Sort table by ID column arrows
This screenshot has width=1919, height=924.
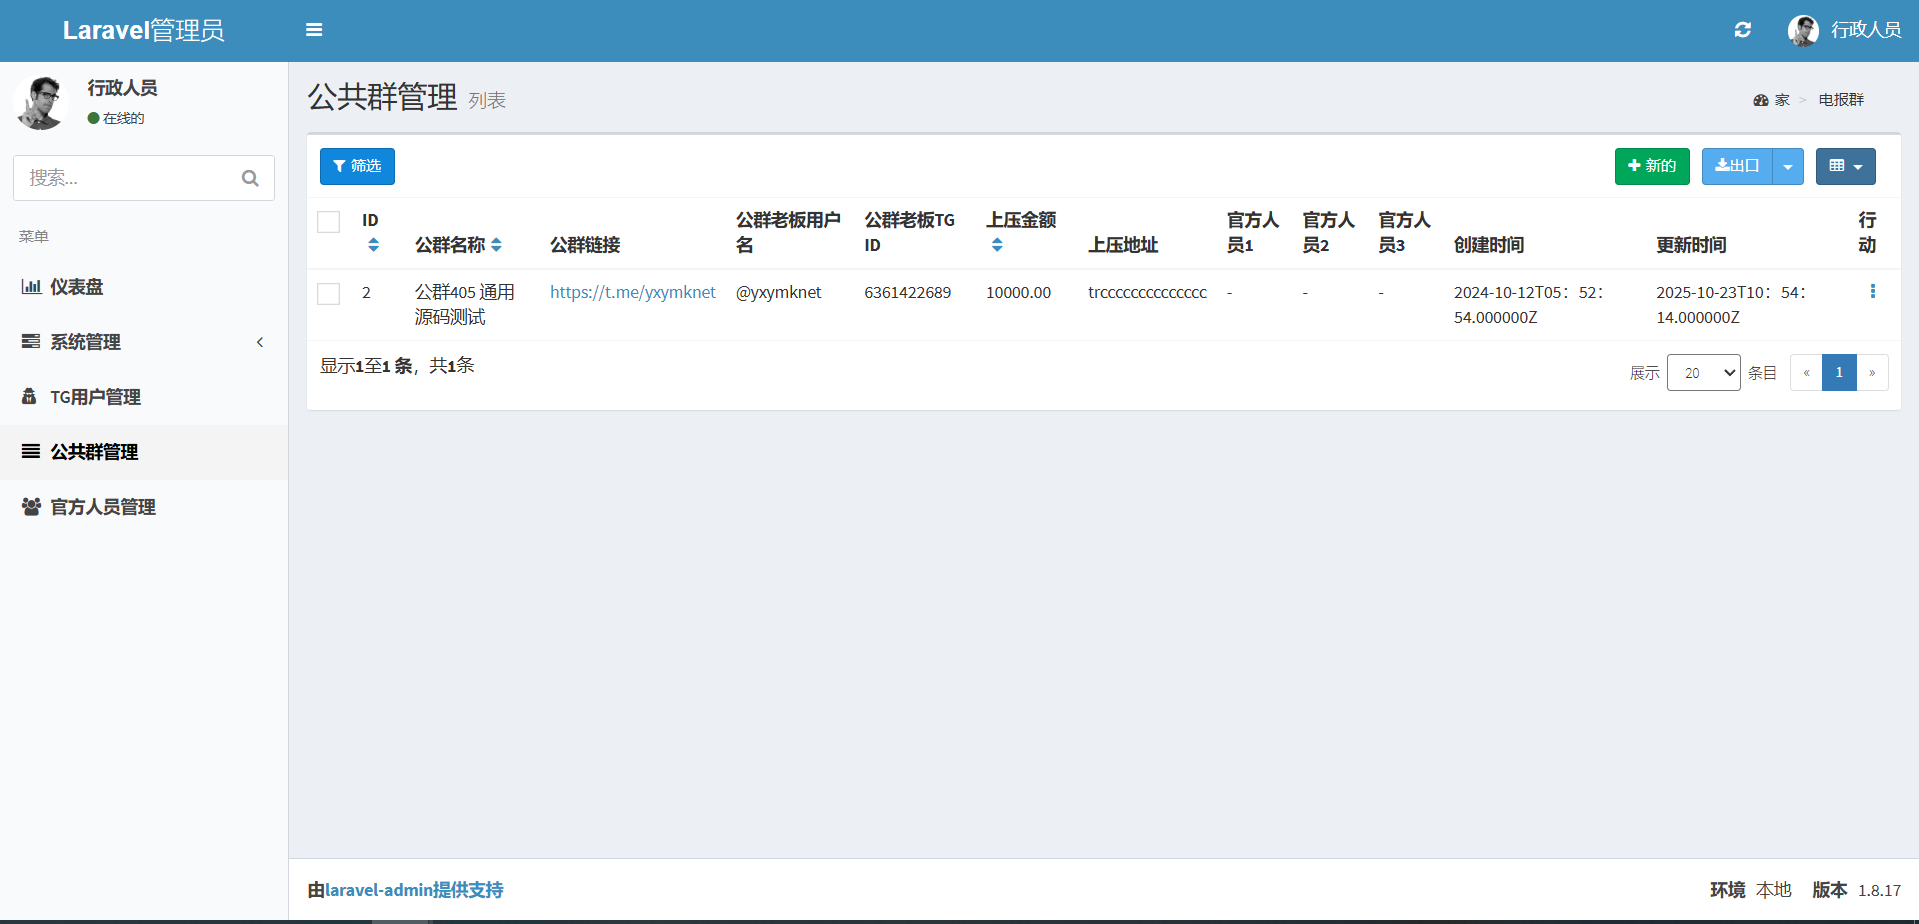pyautogui.click(x=373, y=245)
